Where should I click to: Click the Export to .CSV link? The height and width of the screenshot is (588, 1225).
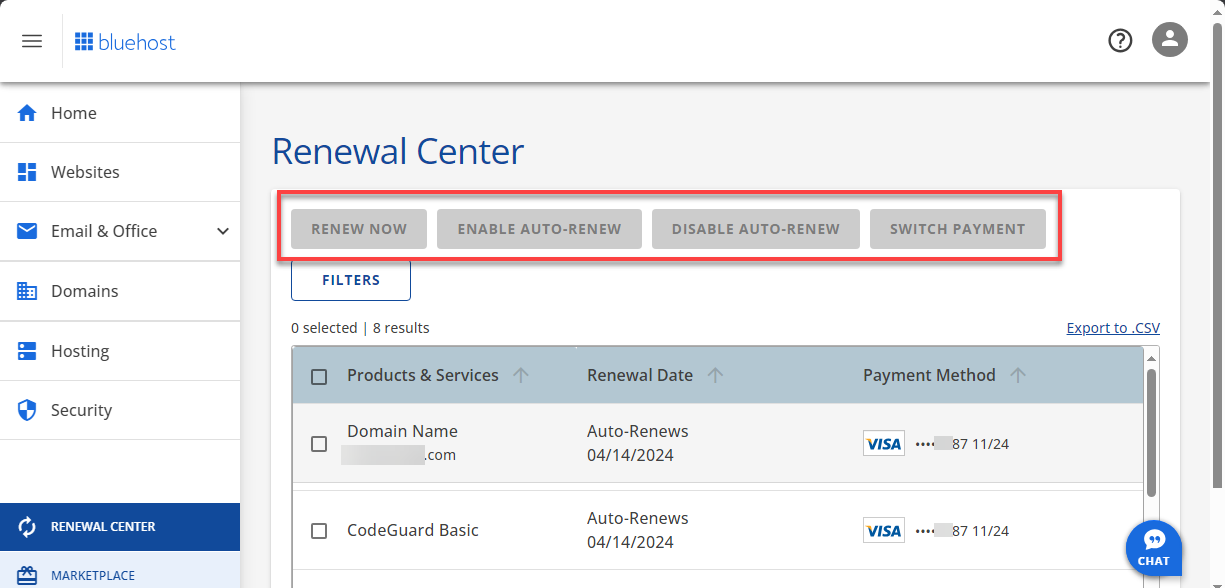1113,327
